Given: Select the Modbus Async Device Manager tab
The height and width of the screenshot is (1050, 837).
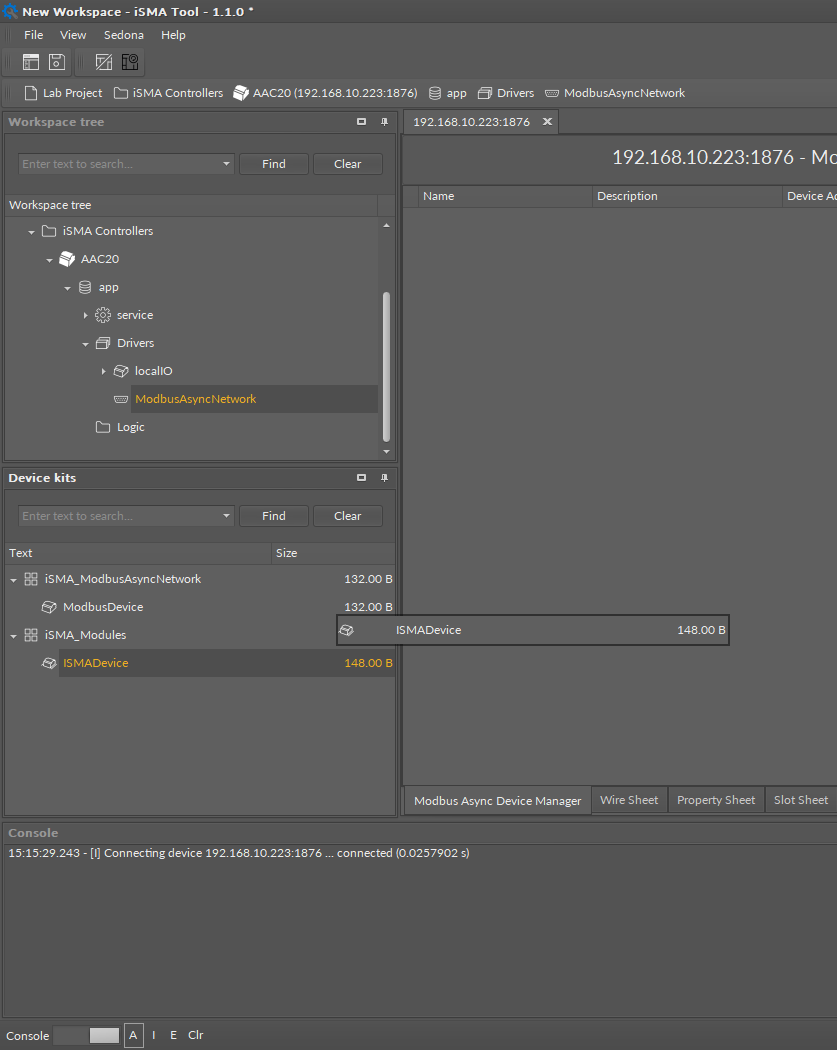Looking at the screenshot, I should coord(498,801).
